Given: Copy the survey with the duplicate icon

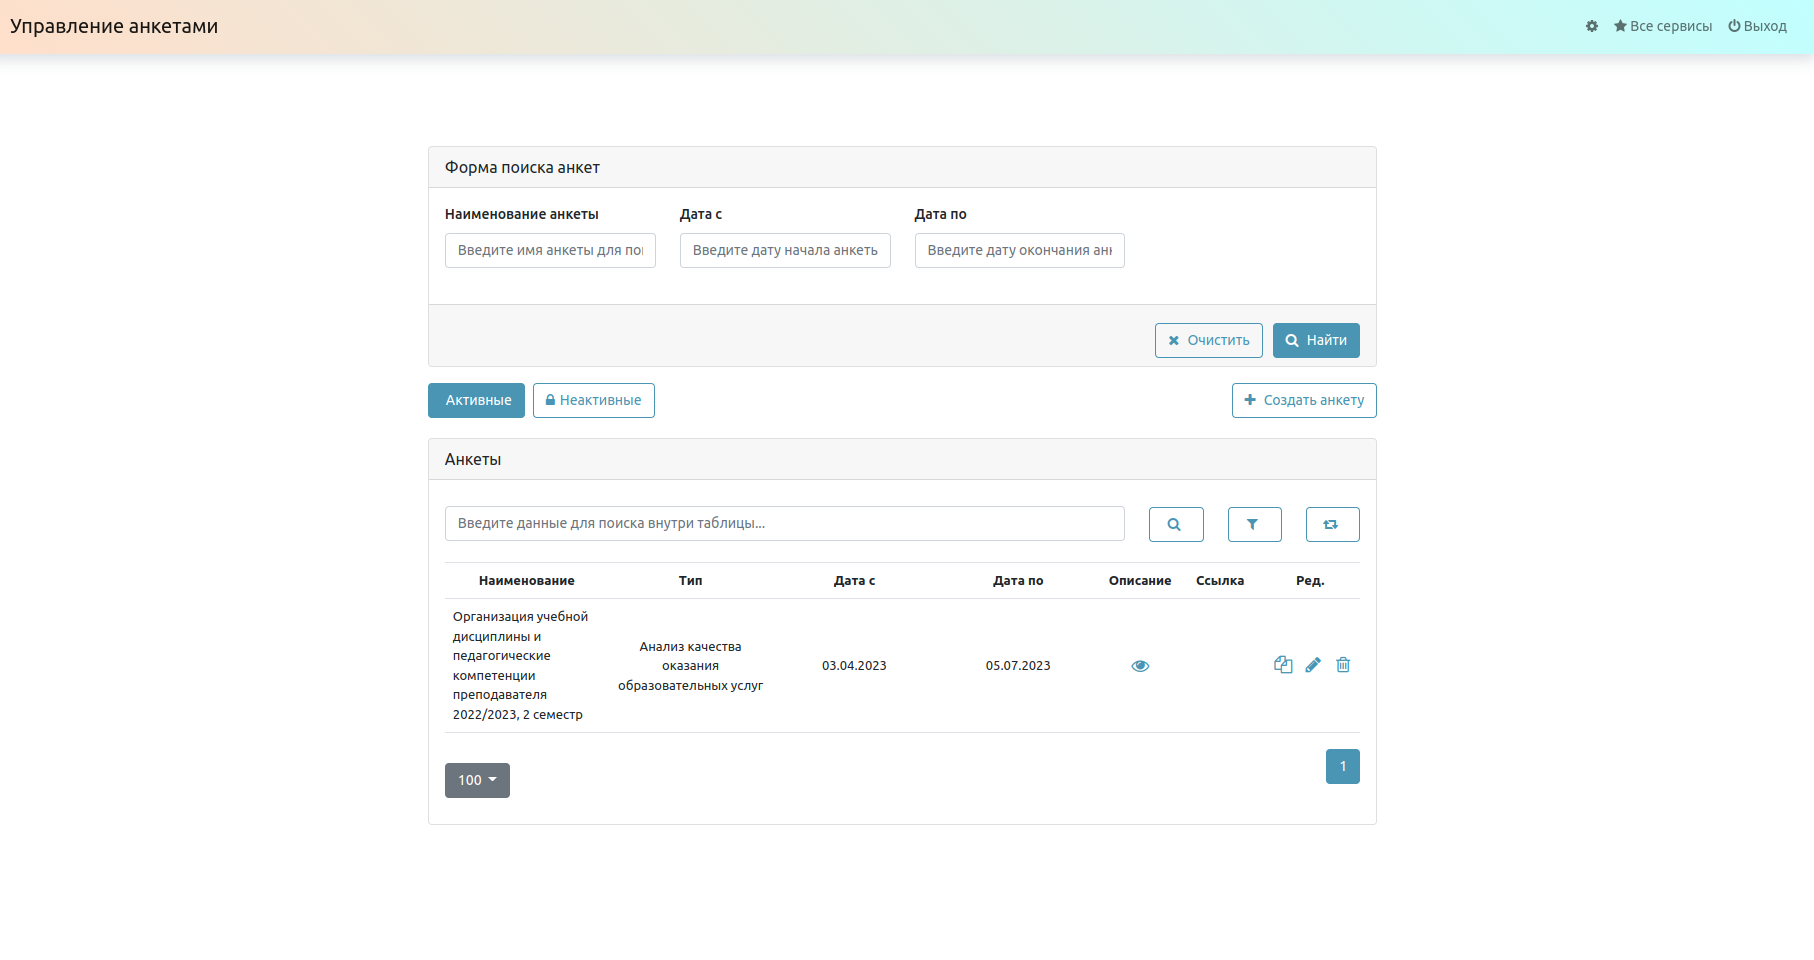Looking at the screenshot, I should 1283,665.
